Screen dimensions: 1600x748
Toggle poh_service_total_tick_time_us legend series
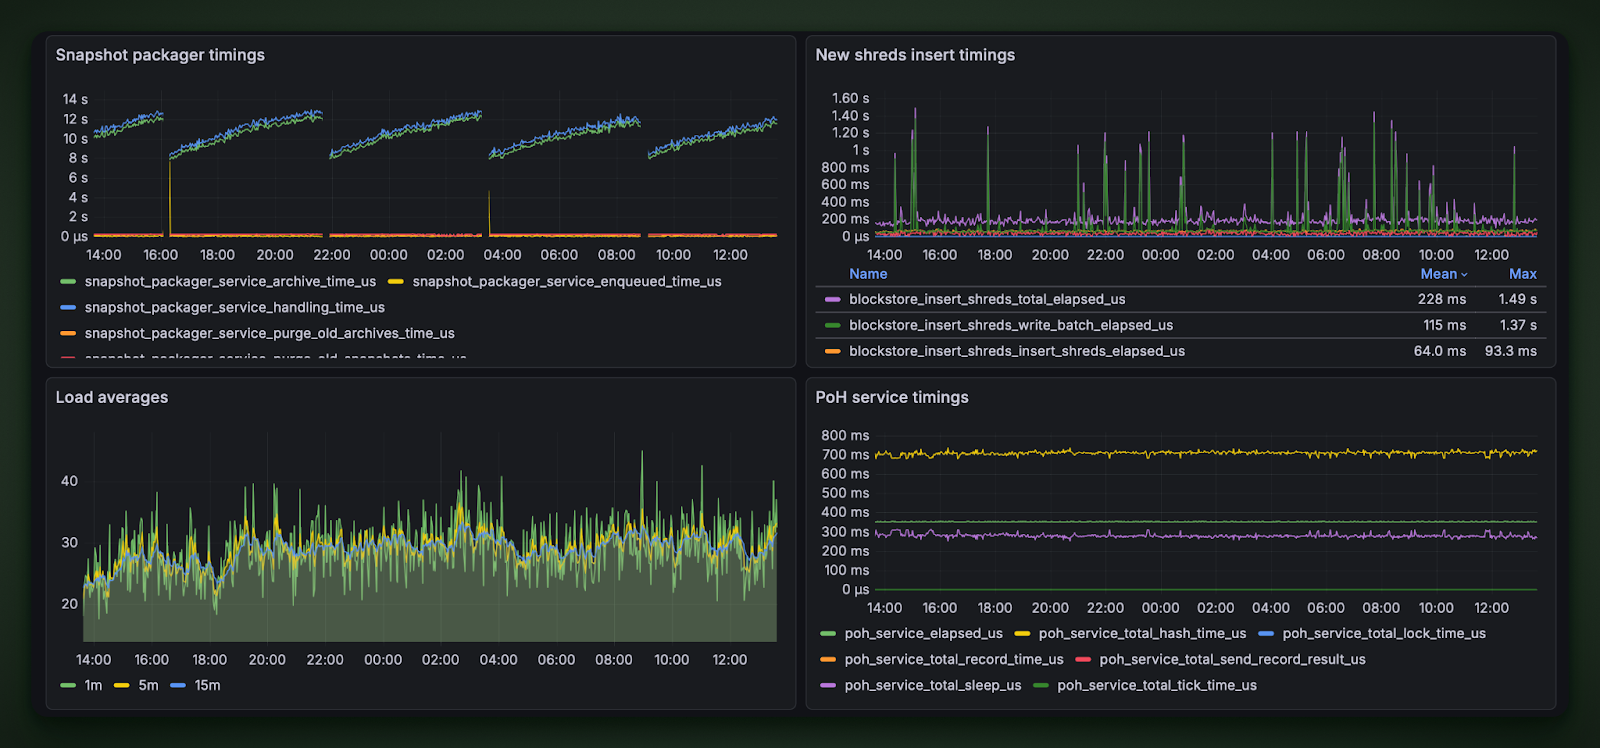1157,685
